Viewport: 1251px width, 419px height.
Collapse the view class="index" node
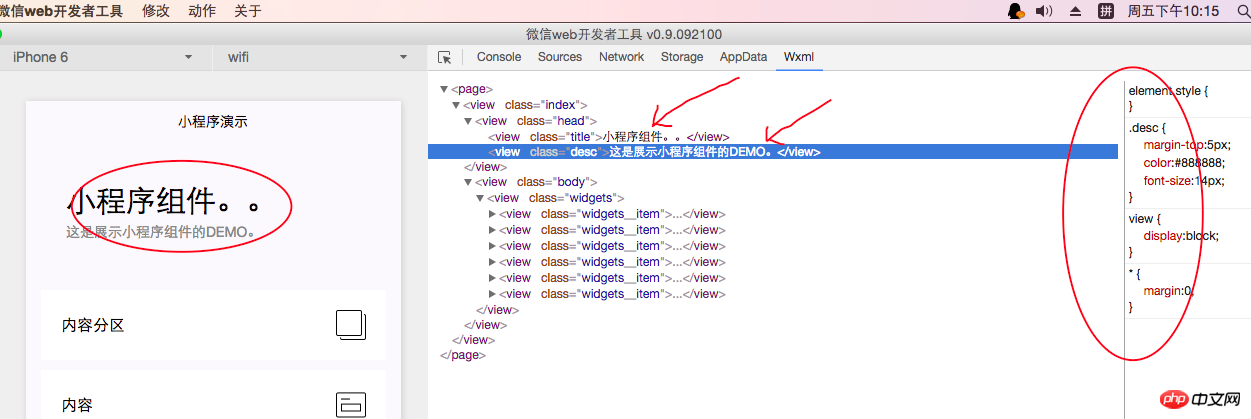pyautogui.click(x=456, y=105)
